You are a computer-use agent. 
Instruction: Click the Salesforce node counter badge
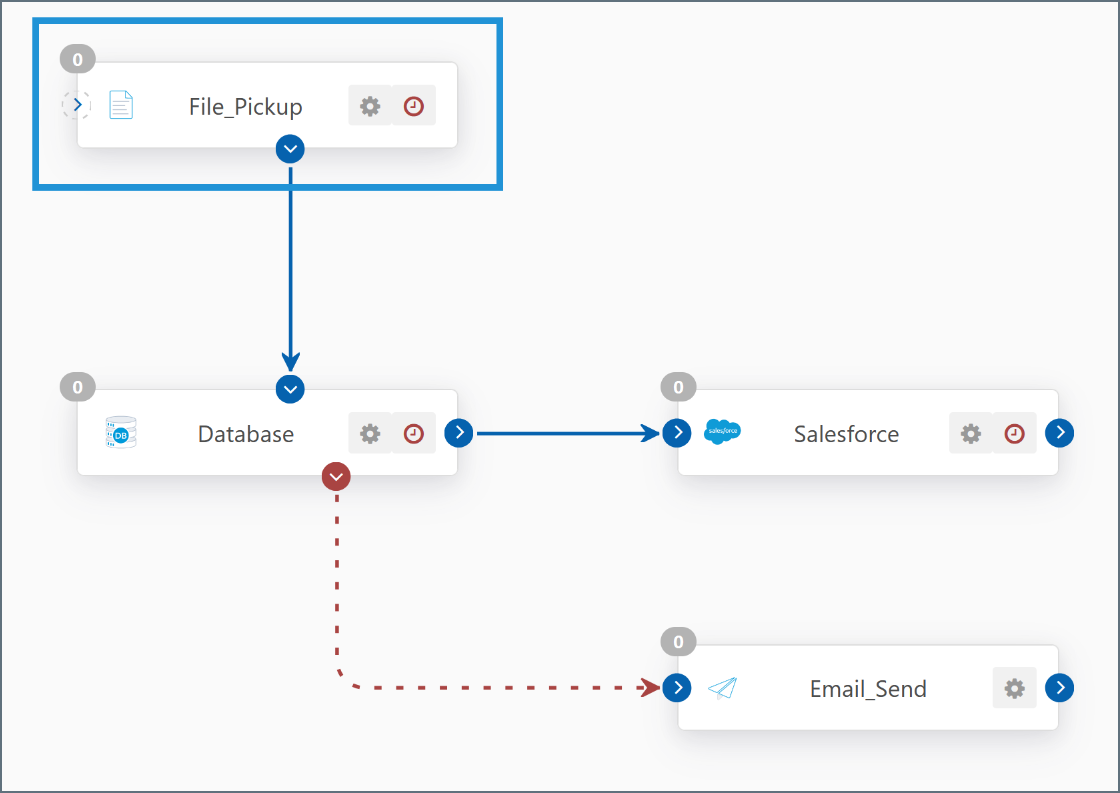(x=678, y=387)
